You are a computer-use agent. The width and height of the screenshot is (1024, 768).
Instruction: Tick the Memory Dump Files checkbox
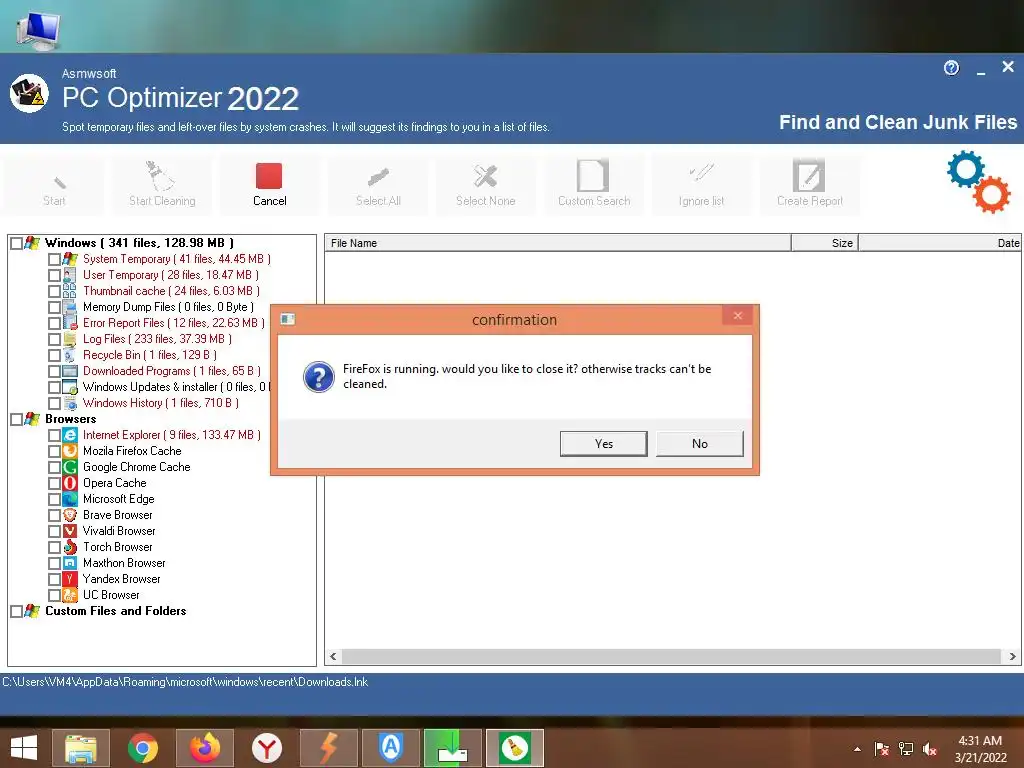(54, 307)
